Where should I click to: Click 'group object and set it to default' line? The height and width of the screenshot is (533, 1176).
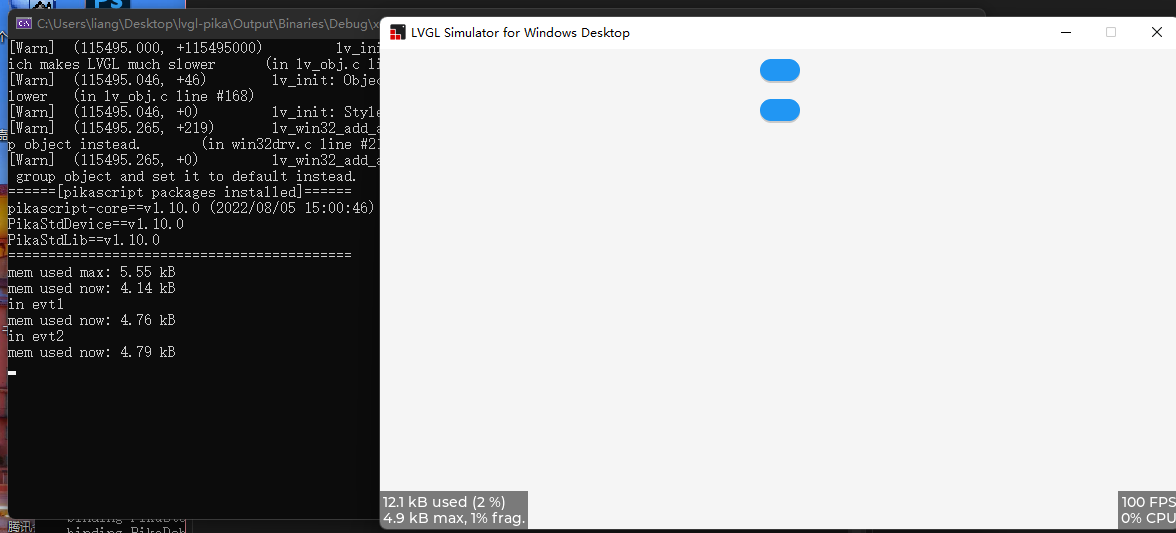[186, 176]
